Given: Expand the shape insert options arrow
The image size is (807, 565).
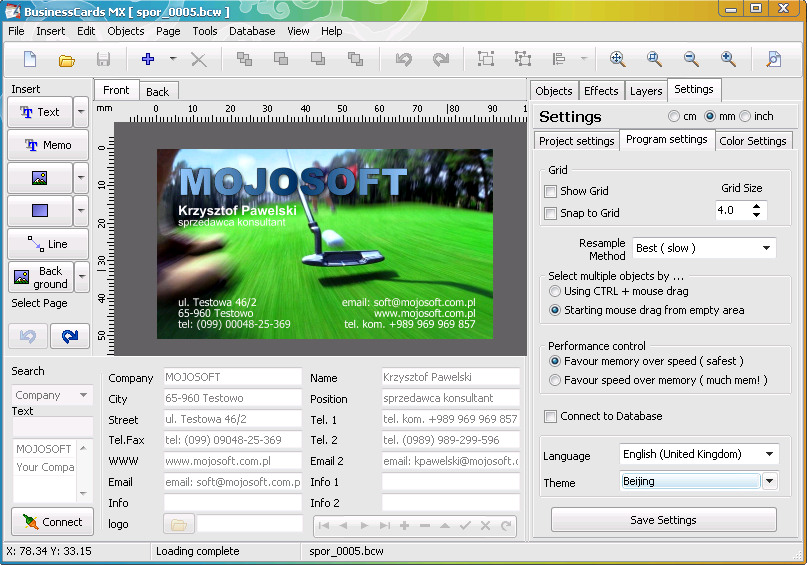Looking at the screenshot, I should (81, 210).
